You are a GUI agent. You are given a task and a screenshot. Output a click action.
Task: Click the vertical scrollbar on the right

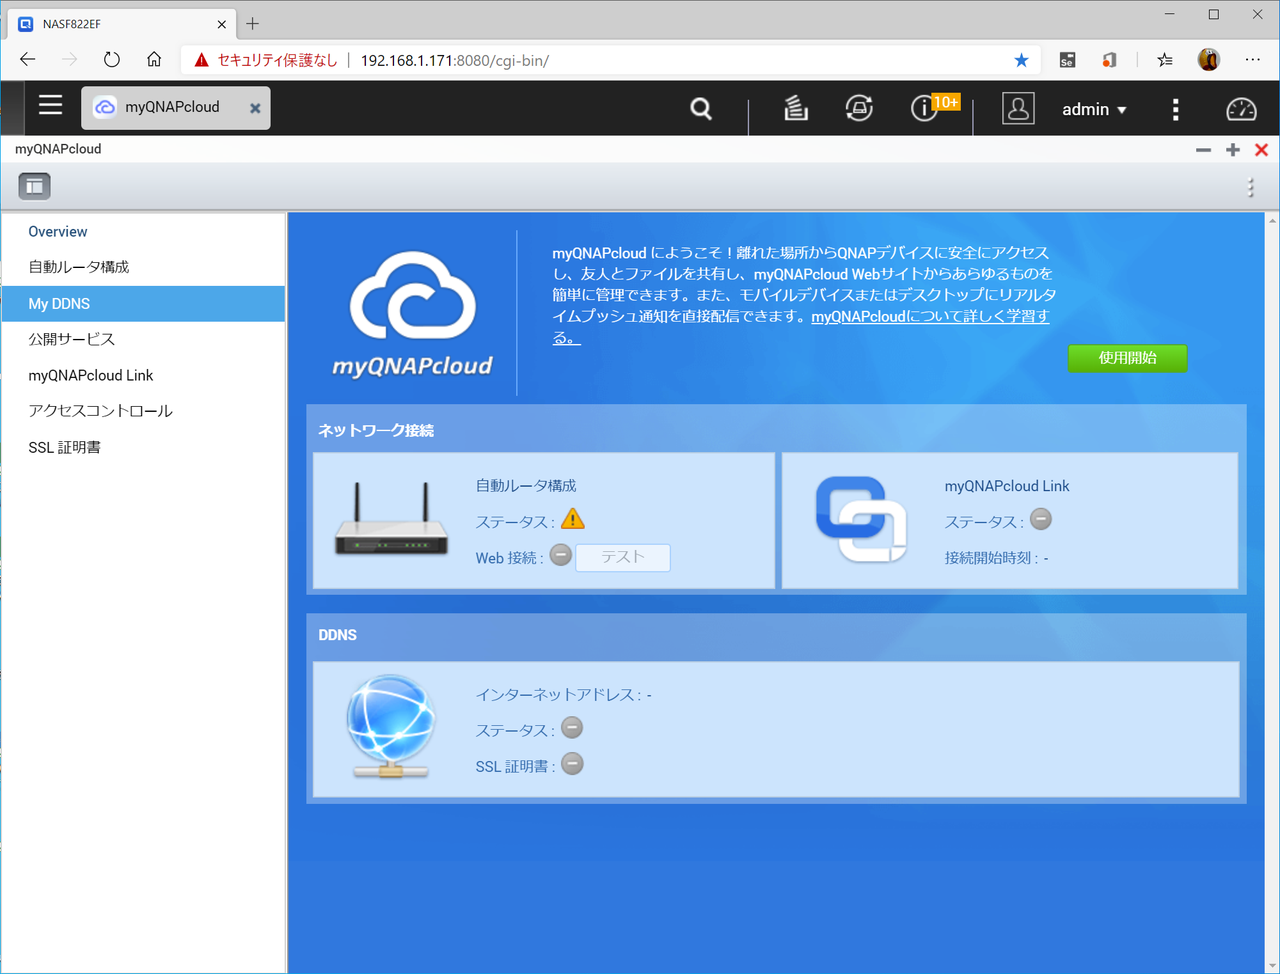click(x=1272, y=592)
